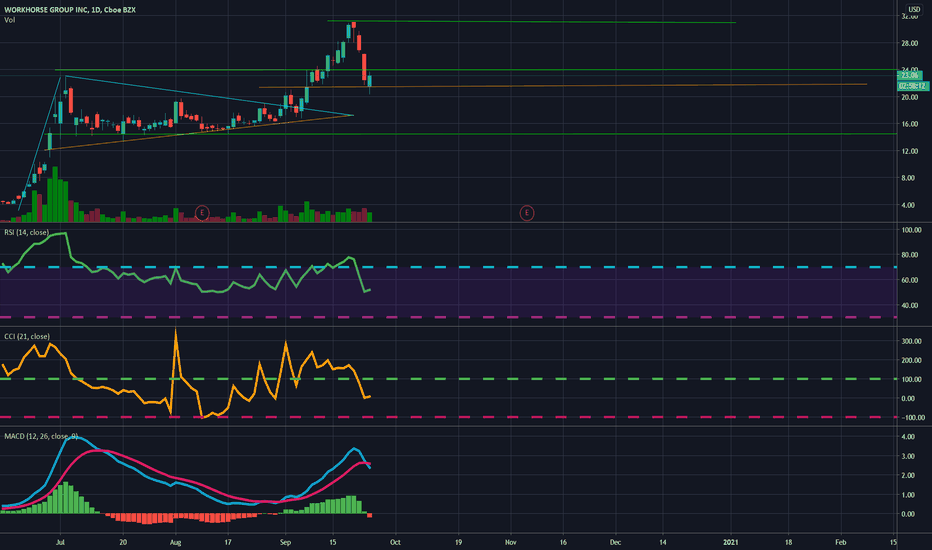Click the green RSI line peak near 100
The width and height of the screenshot is (932, 550).
point(64,234)
